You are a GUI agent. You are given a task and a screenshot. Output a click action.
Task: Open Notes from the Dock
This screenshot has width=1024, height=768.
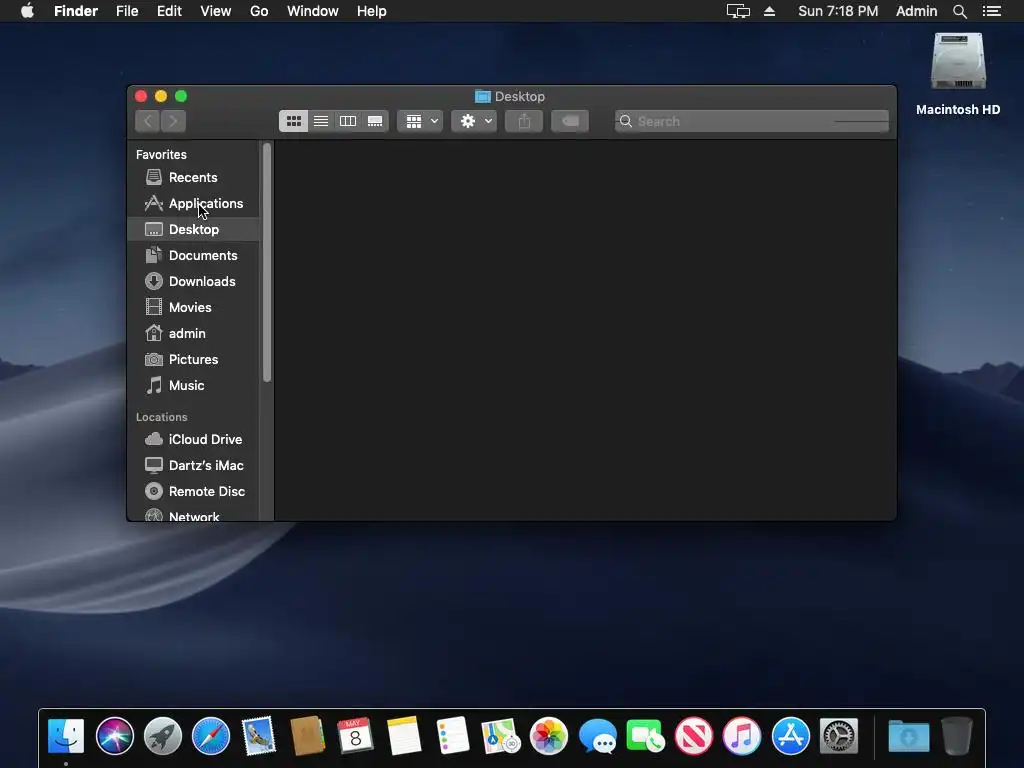404,736
